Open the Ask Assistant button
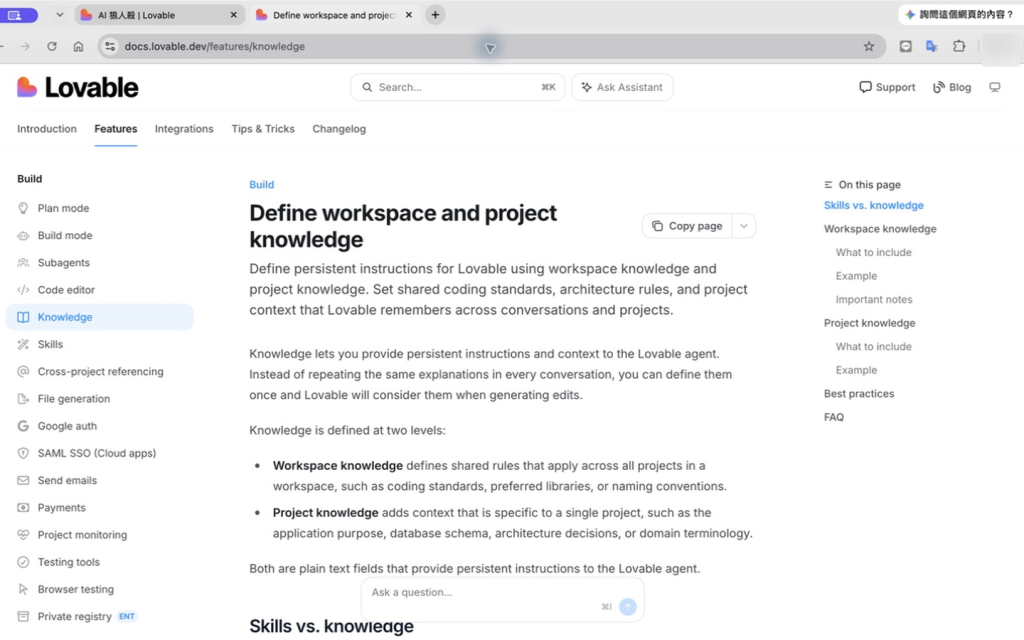The height and width of the screenshot is (640, 1024). (622, 88)
